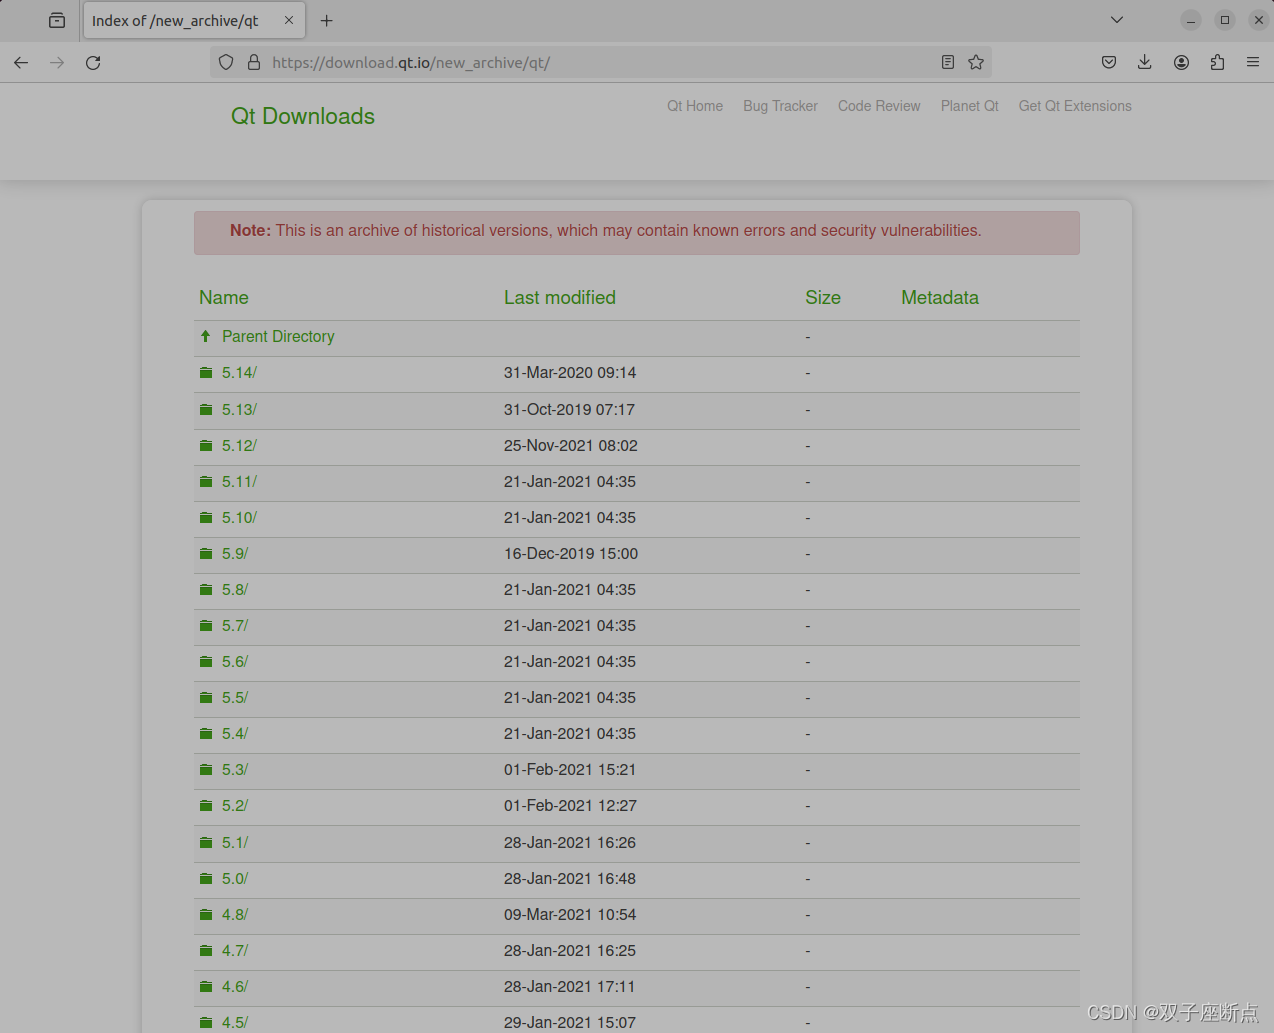Open the Qt Home nav link
This screenshot has height=1033, width=1274.
[695, 106]
